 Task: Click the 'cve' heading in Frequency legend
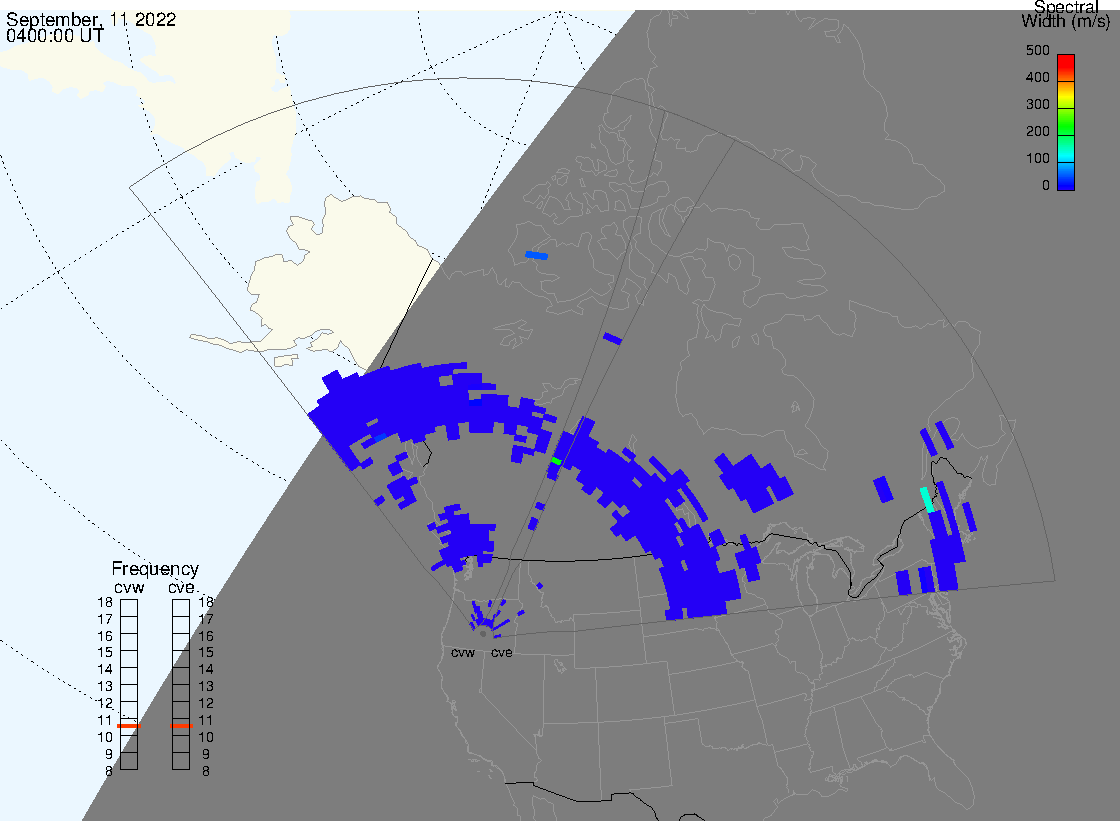pos(181,588)
